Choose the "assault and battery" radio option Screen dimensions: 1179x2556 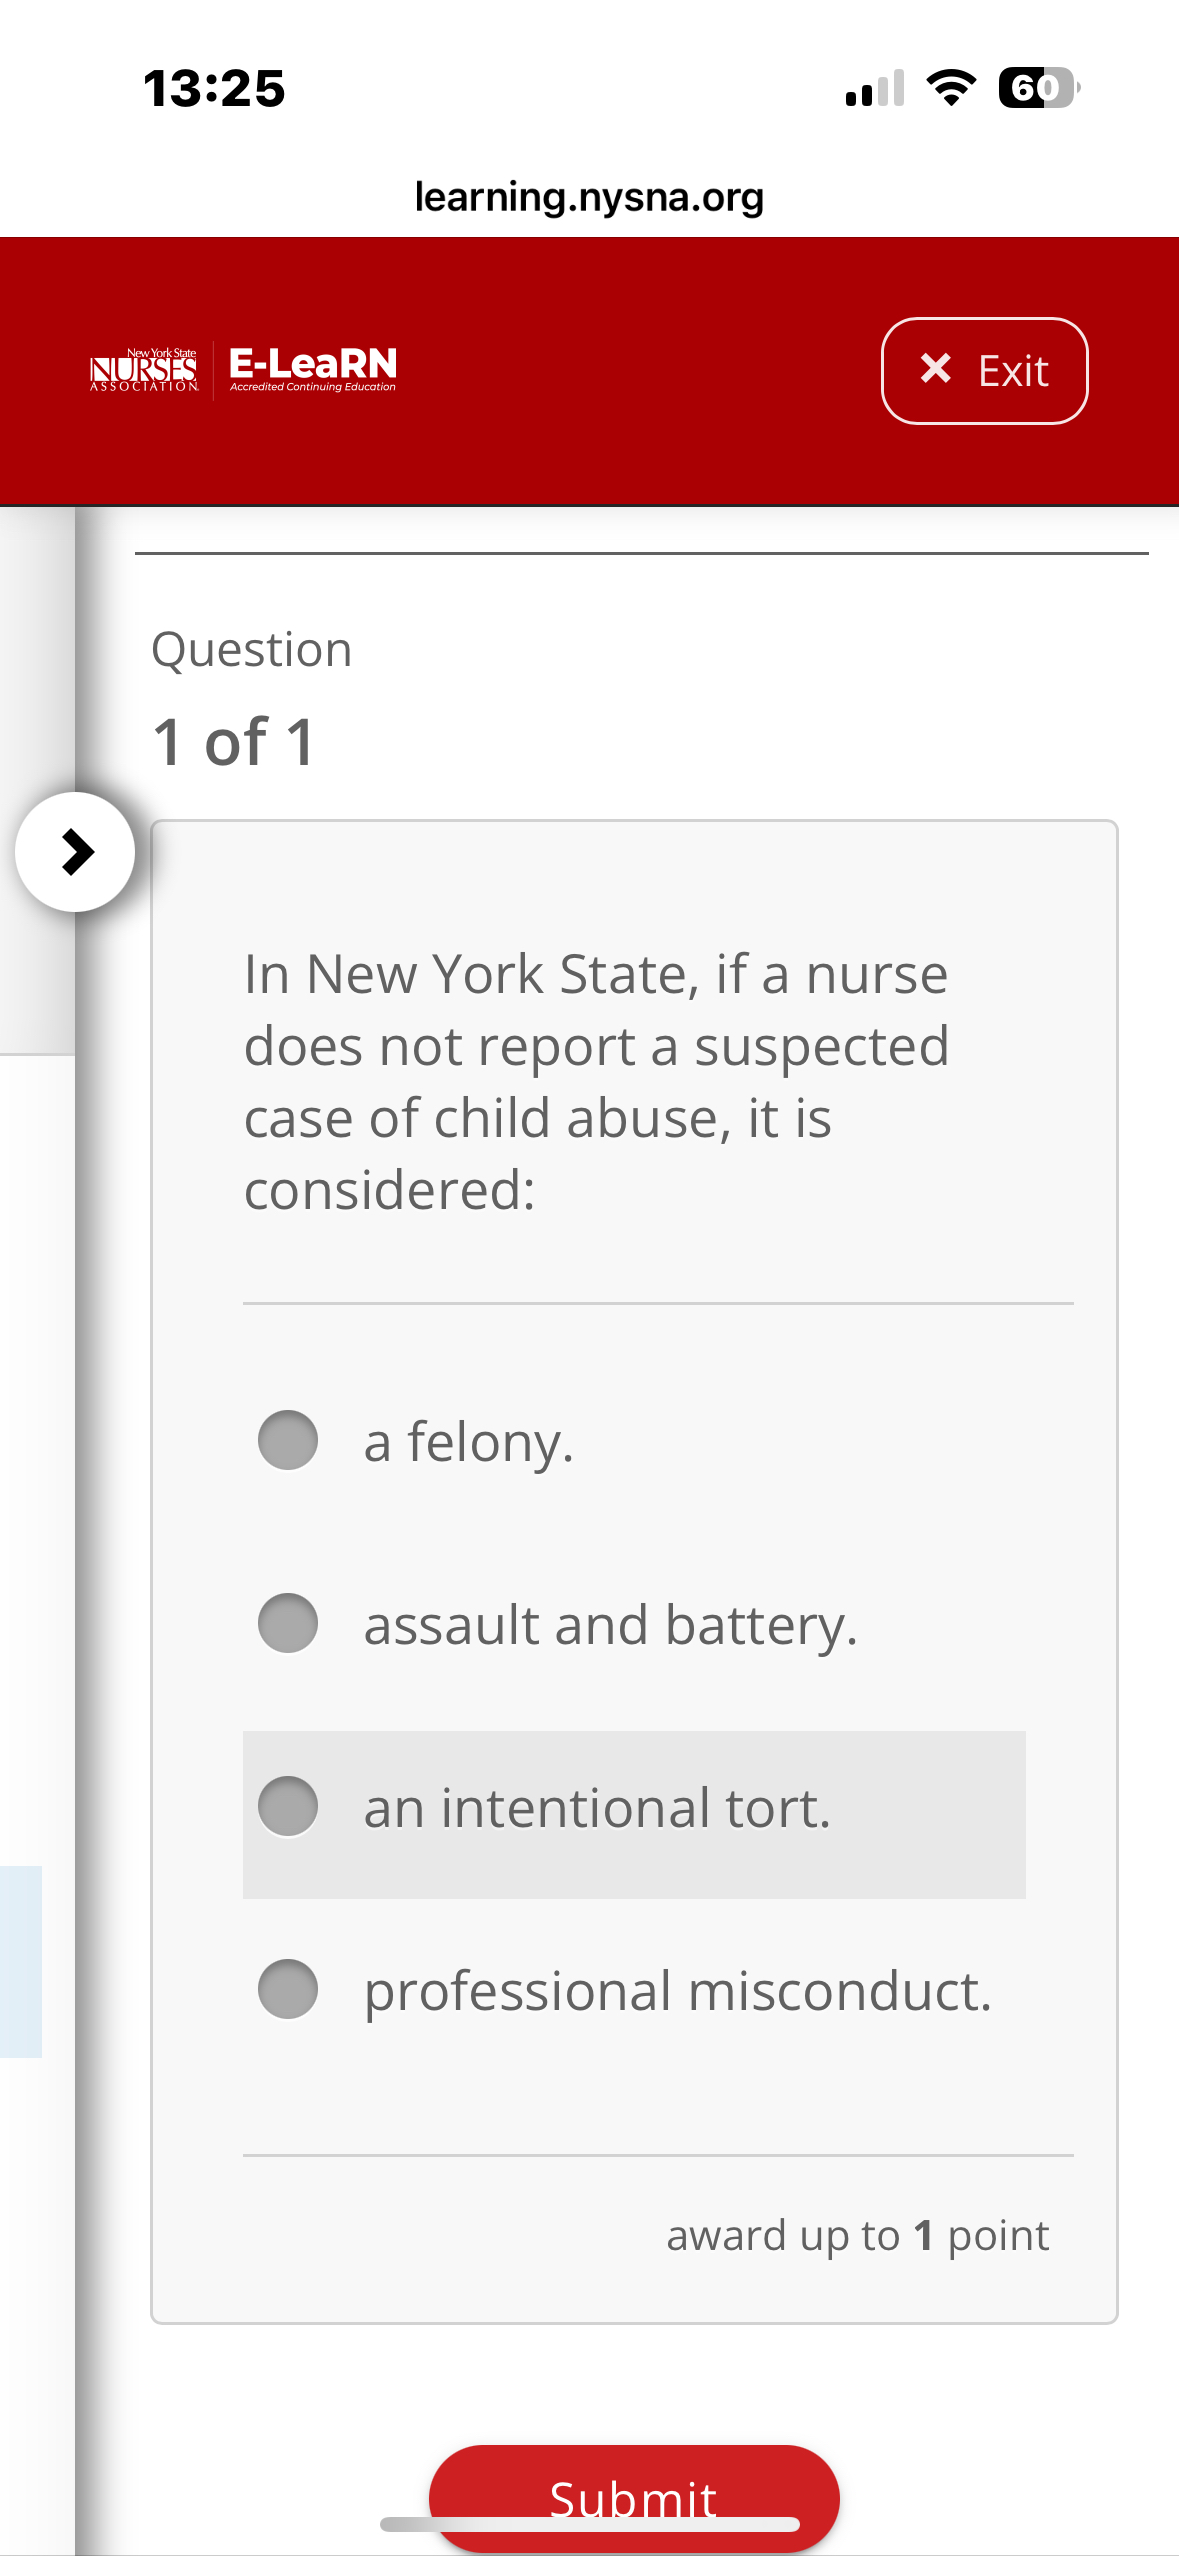pos(288,1623)
